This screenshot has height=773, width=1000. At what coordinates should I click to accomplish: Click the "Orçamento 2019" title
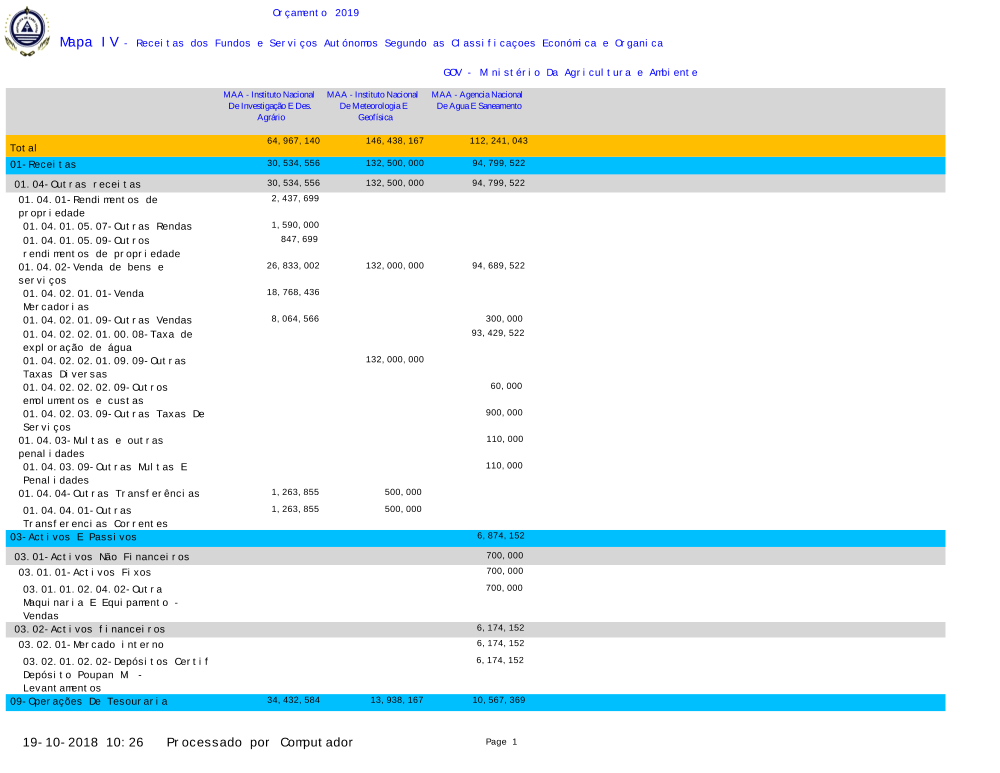tap(315, 13)
